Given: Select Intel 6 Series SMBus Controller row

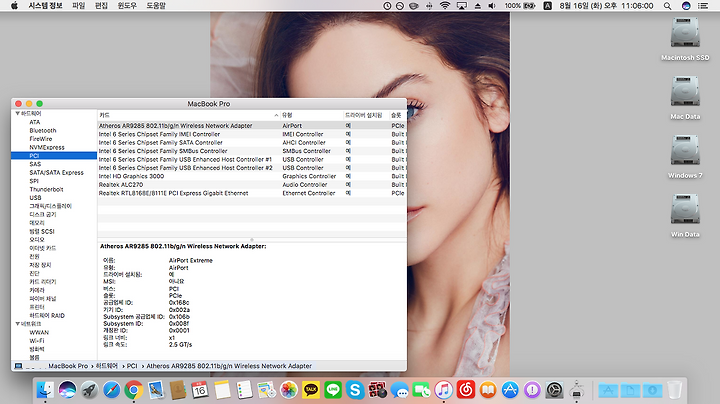Looking at the screenshot, I should pyautogui.click(x=252, y=151).
